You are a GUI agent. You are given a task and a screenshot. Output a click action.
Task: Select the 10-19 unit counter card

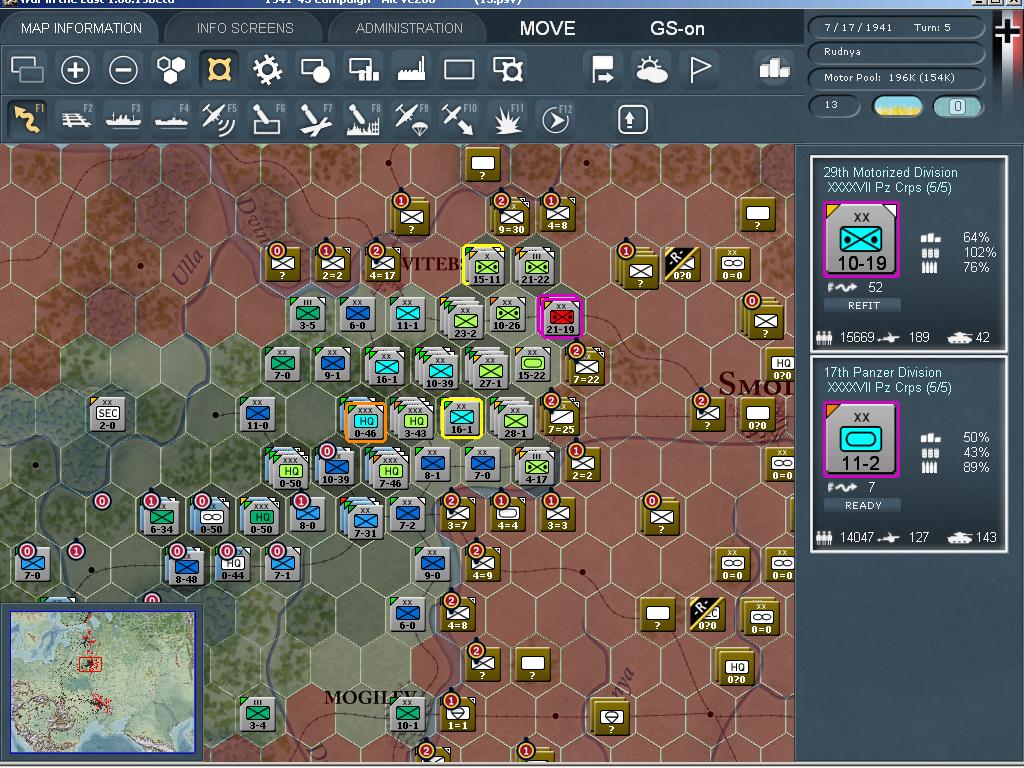862,240
